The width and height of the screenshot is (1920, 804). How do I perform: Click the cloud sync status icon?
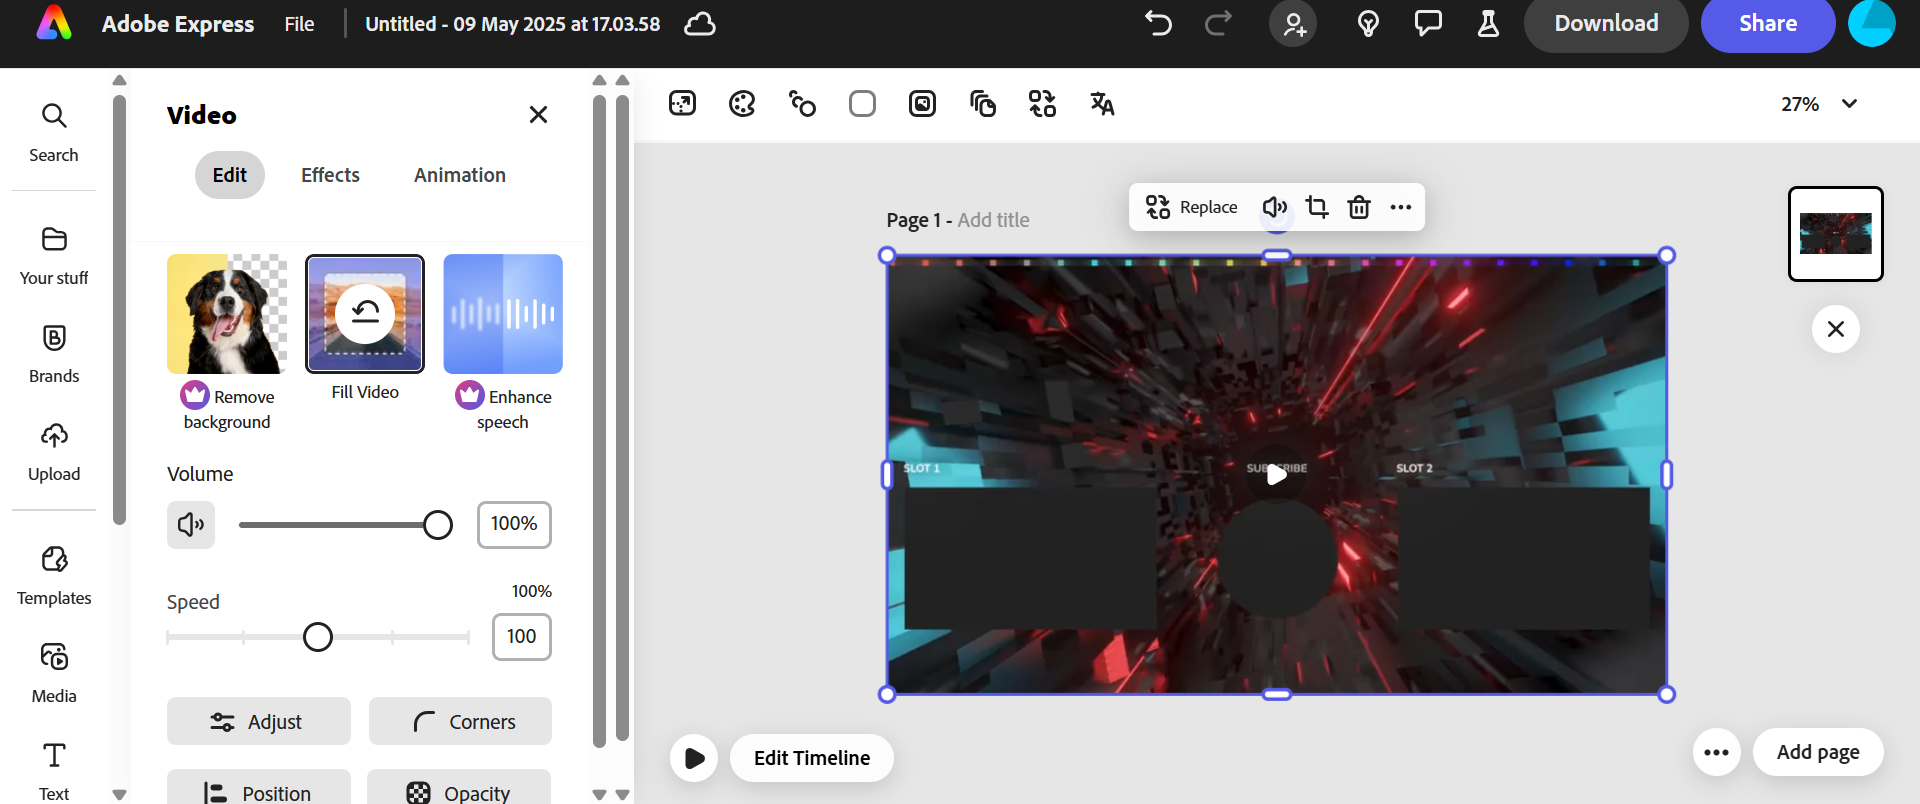click(x=699, y=24)
